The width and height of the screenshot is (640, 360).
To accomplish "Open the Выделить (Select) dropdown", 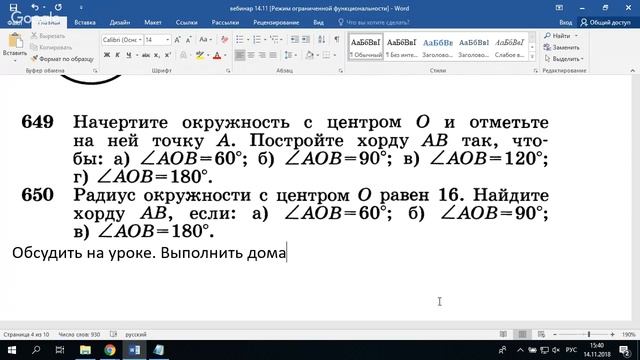I will [564, 59].
